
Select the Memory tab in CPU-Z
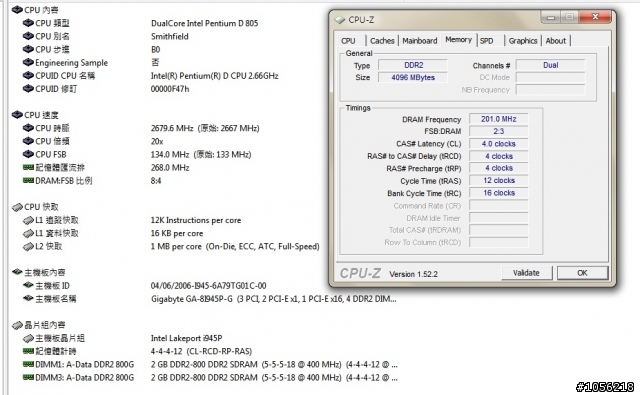pyautogui.click(x=458, y=40)
